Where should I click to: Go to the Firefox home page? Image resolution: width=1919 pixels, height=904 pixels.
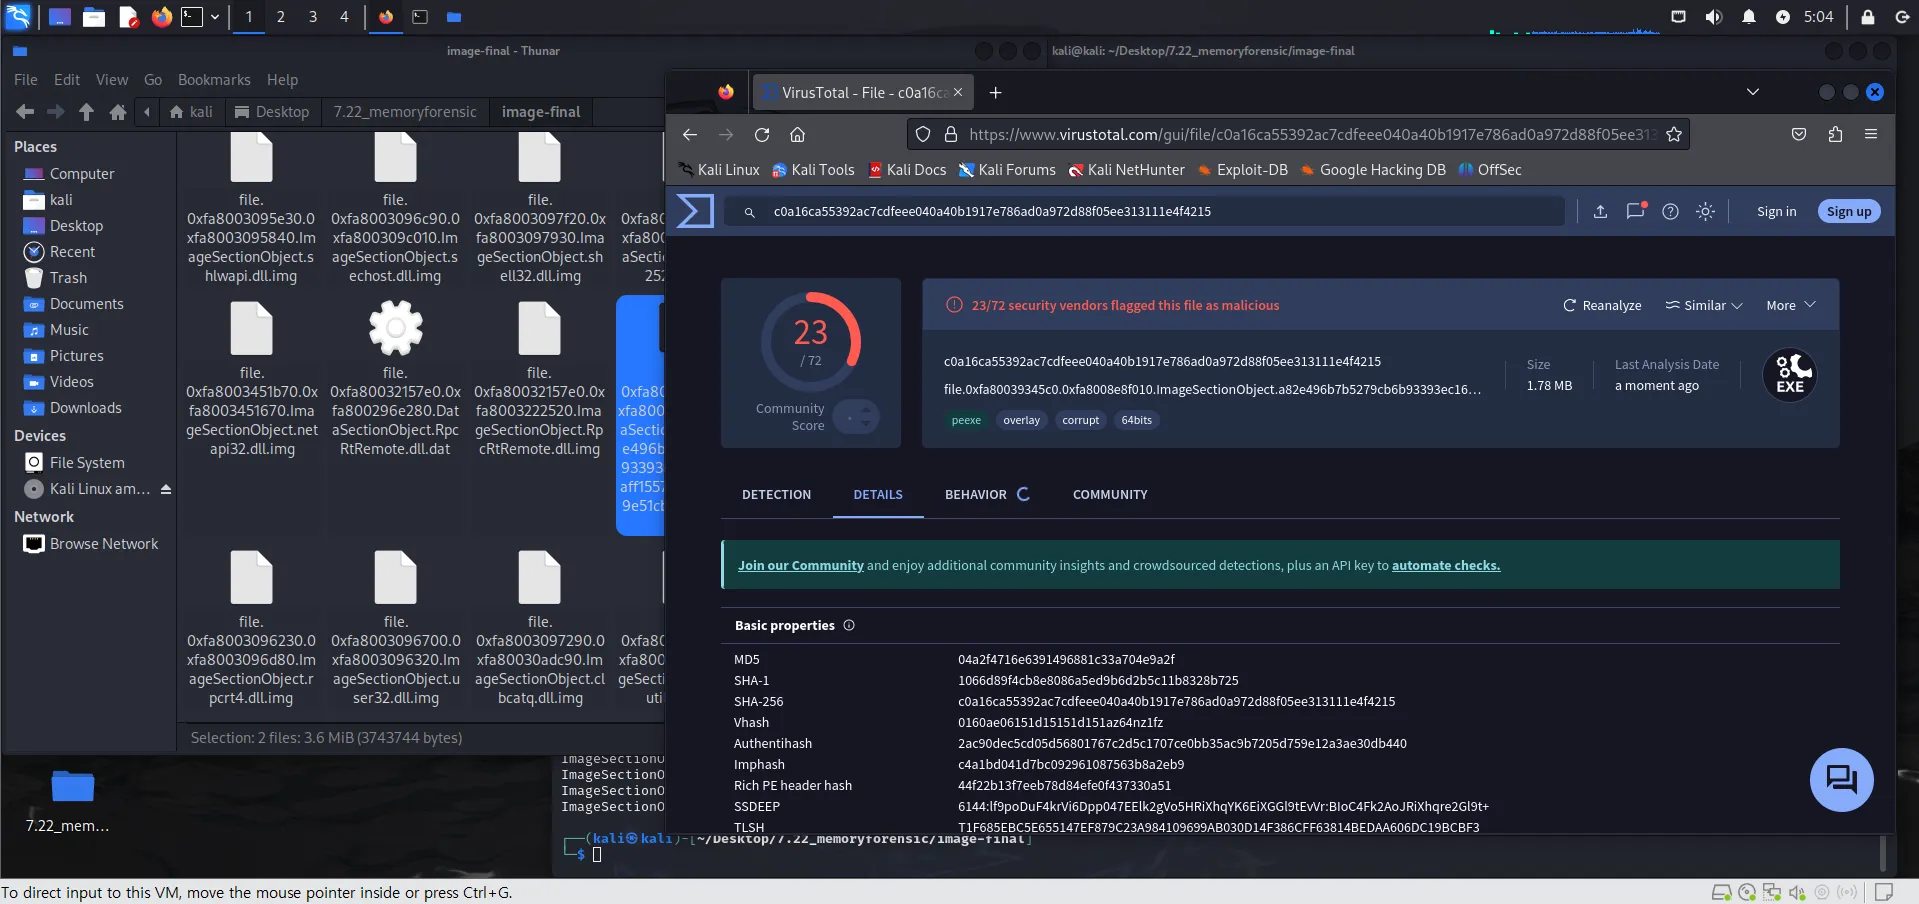tap(797, 134)
